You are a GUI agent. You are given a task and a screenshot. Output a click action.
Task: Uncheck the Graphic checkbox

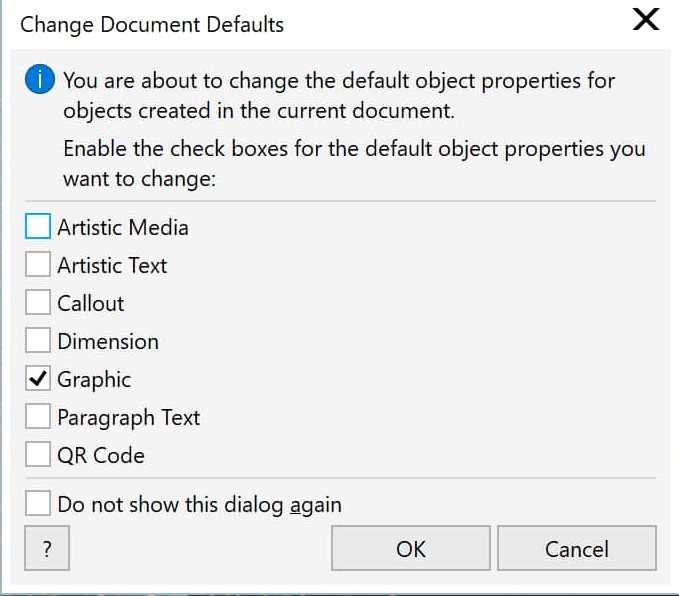pos(38,379)
